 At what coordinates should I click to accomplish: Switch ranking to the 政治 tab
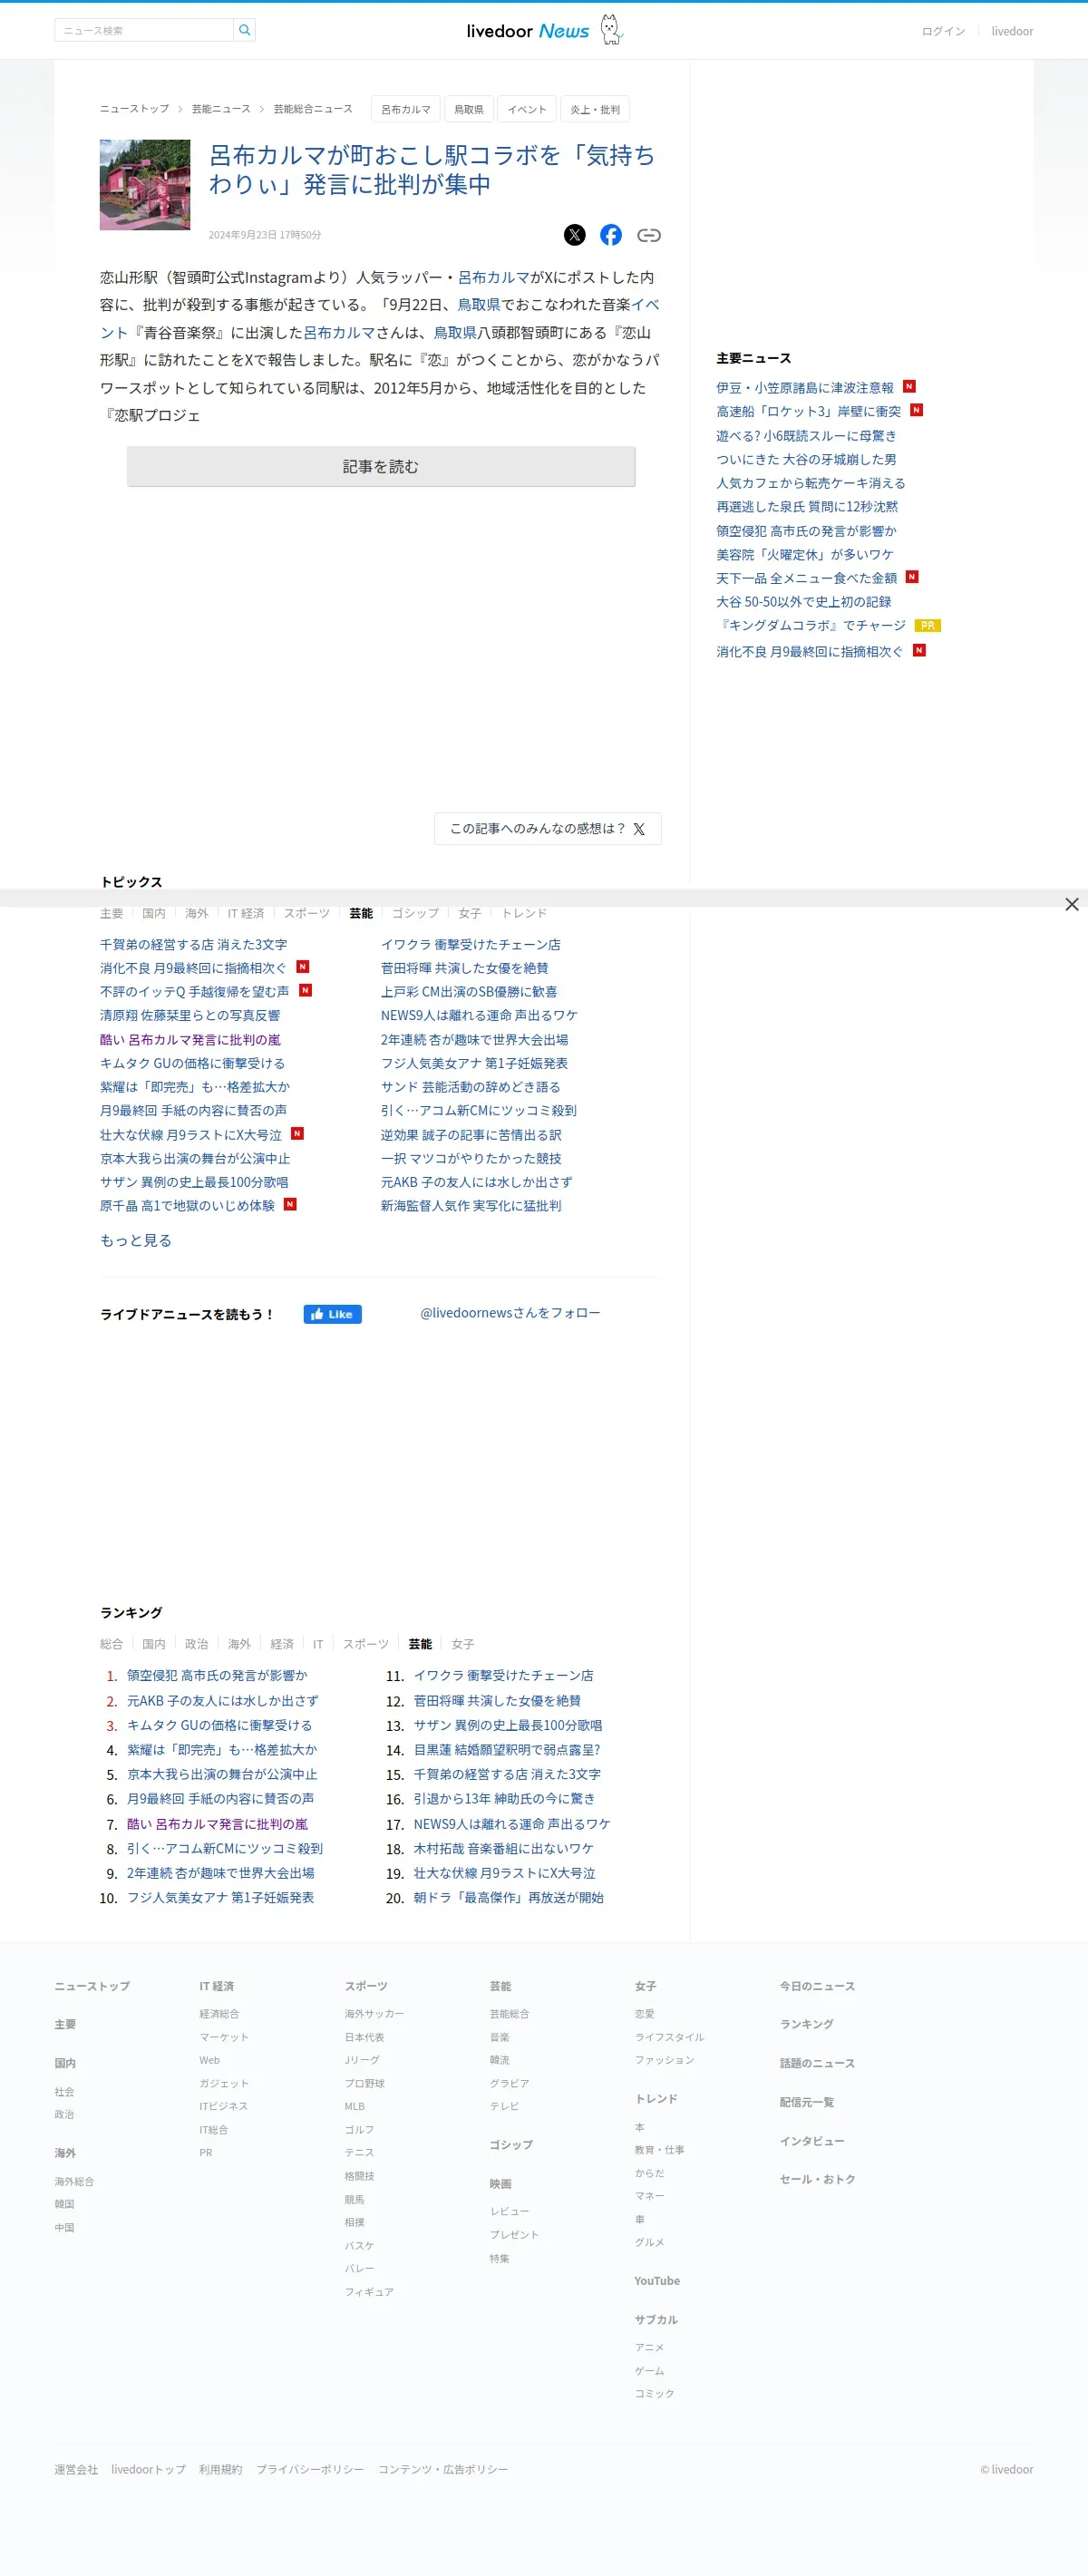pyautogui.click(x=196, y=1644)
